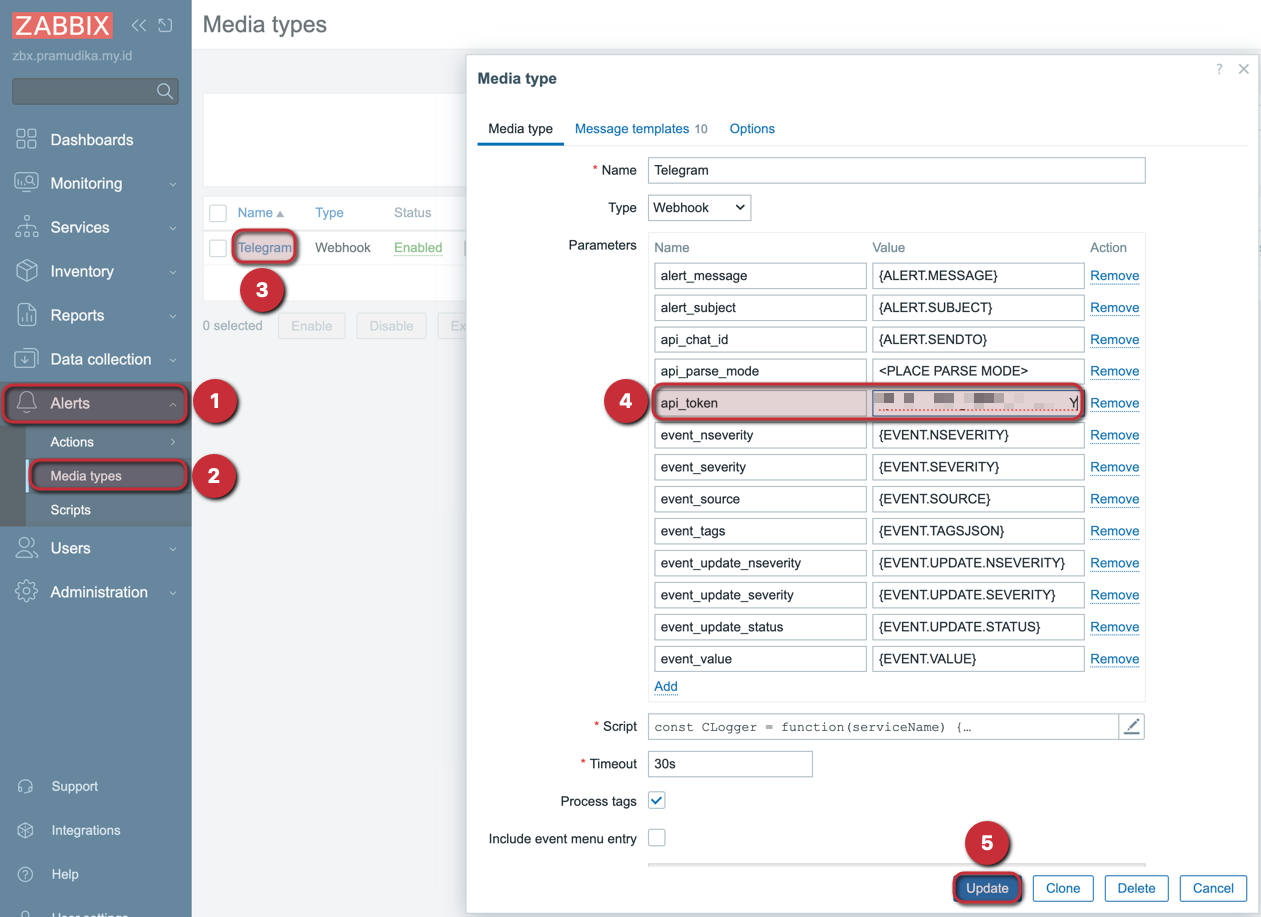Click the Timeout field showing 30s
Screen dimensions: 1261x917
tap(730, 763)
